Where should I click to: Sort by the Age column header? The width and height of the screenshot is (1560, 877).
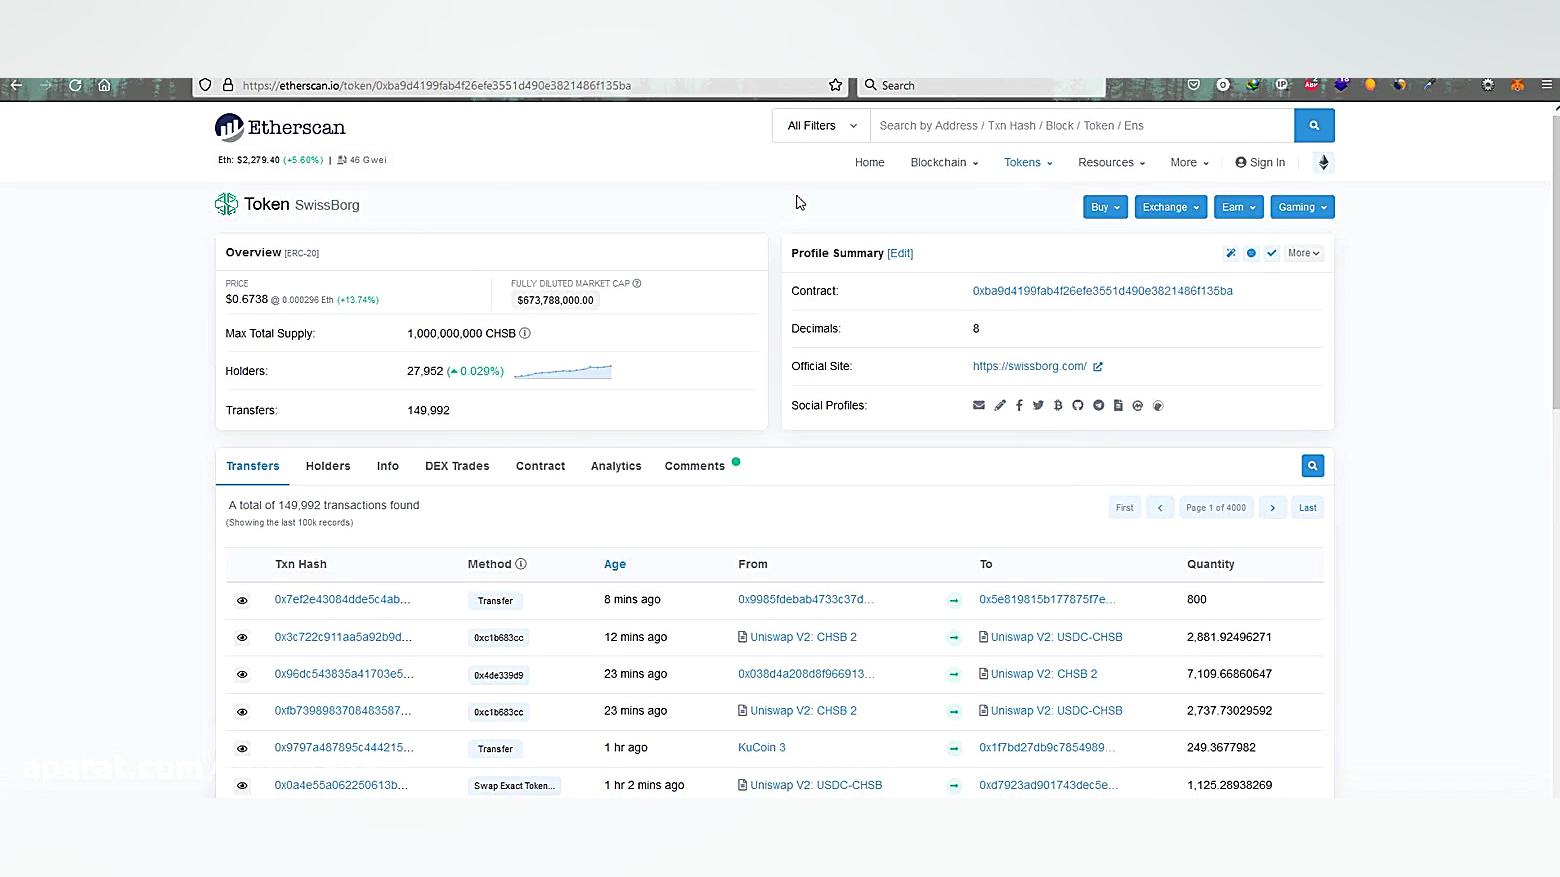615,564
